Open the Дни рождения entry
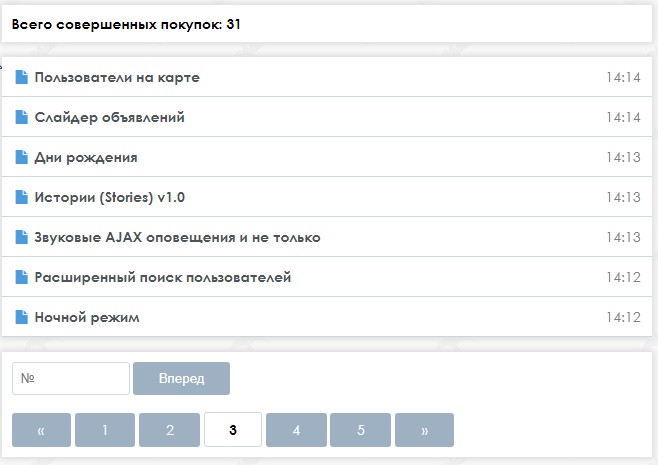This screenshot has width=658, height=465. tap(86, 157)
